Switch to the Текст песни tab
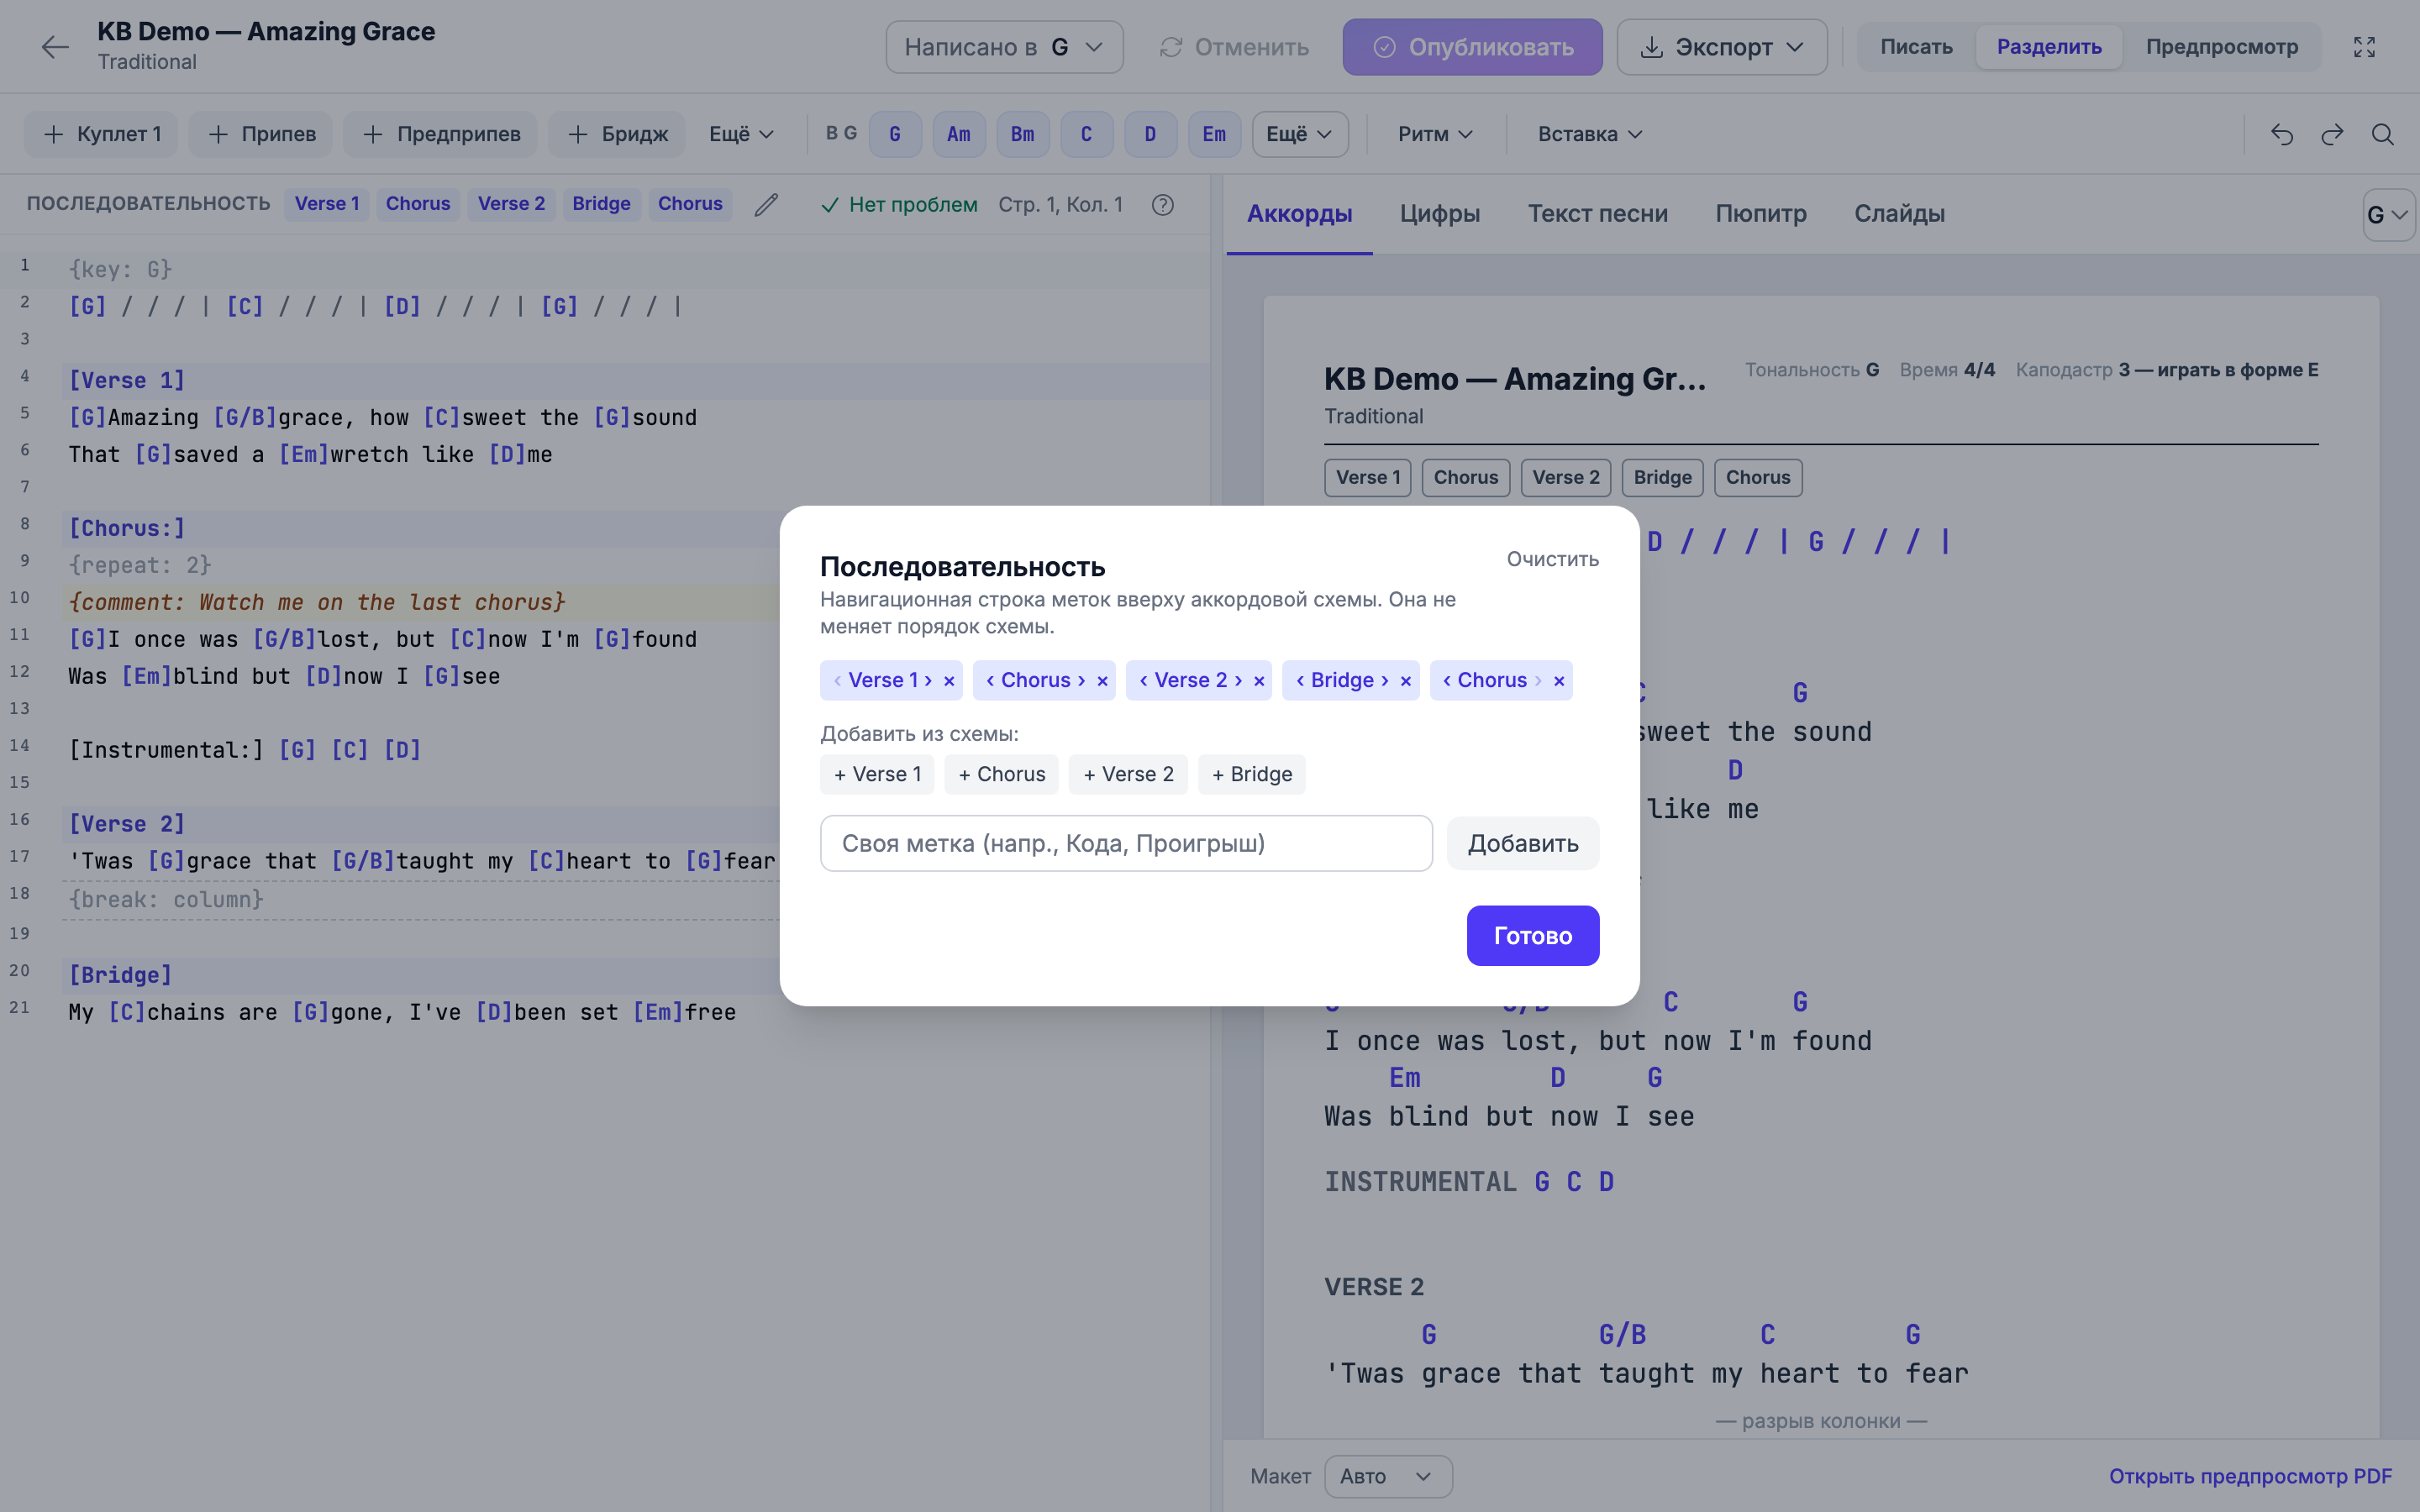The width and height of the screenshot is (2420, 1512). click(1597, 214)
